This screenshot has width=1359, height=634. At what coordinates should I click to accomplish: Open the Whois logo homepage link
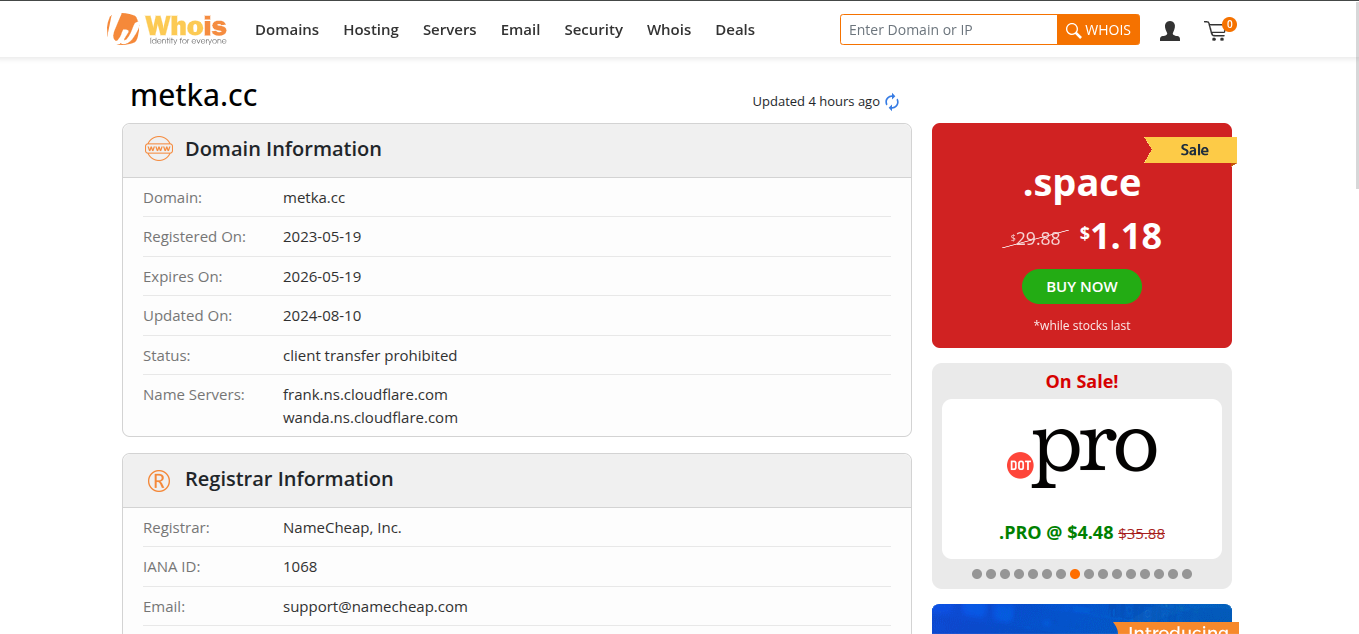coord(167,29)
